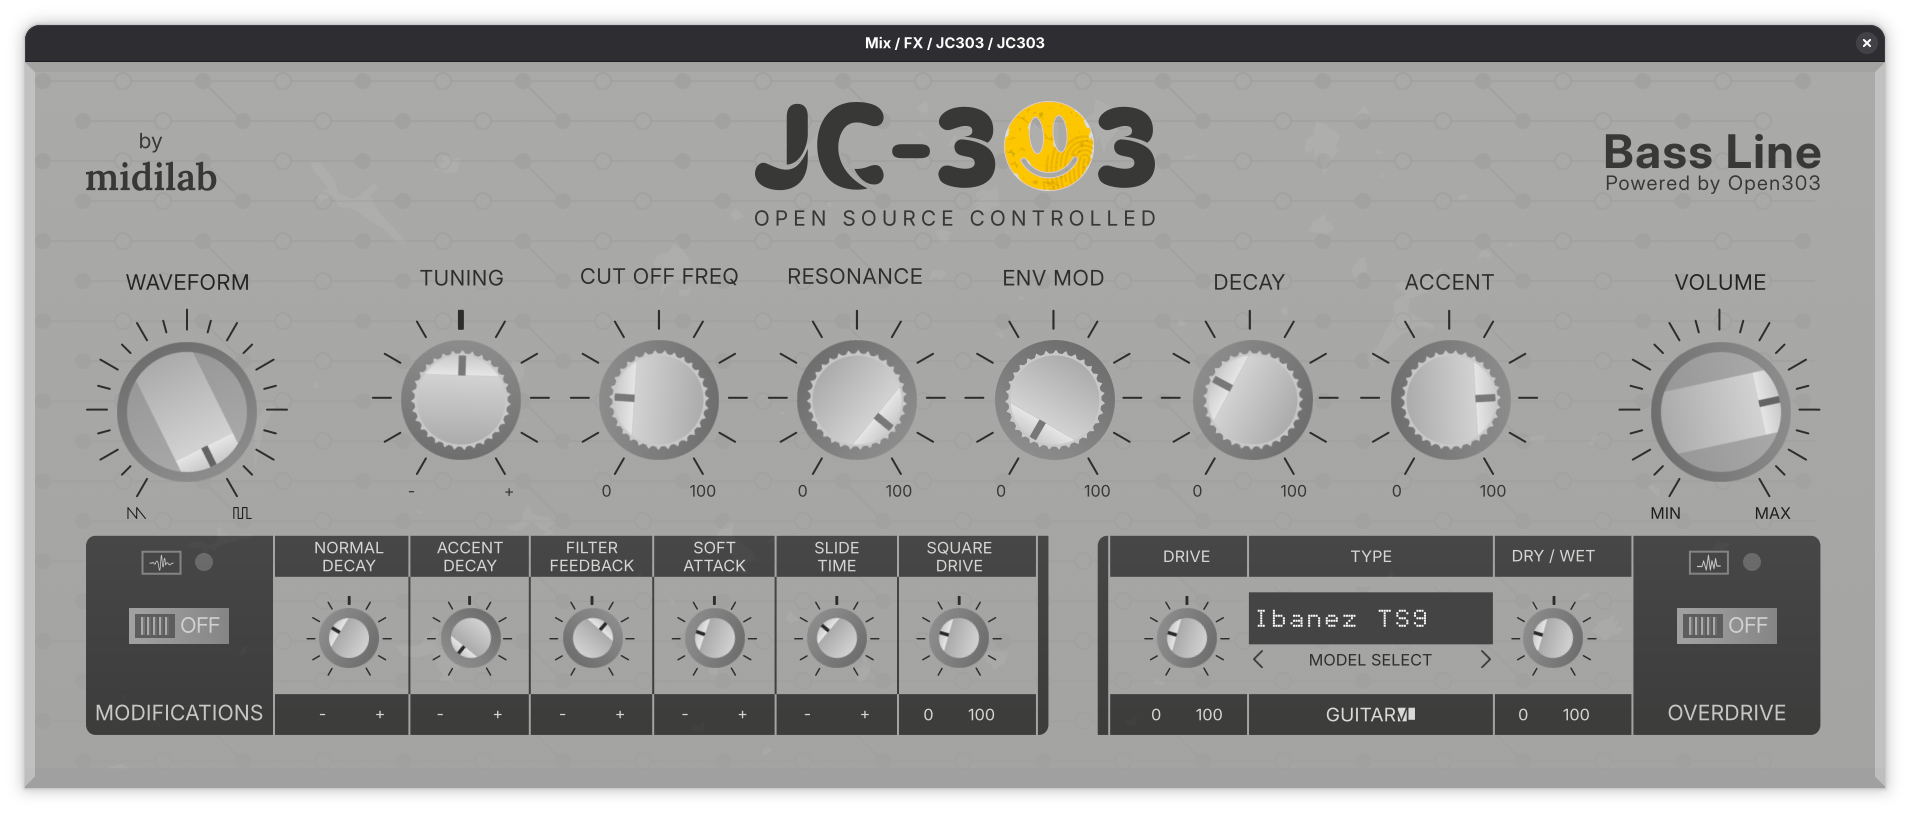Toggle the Modifications OFF switch

pos(179,626)
